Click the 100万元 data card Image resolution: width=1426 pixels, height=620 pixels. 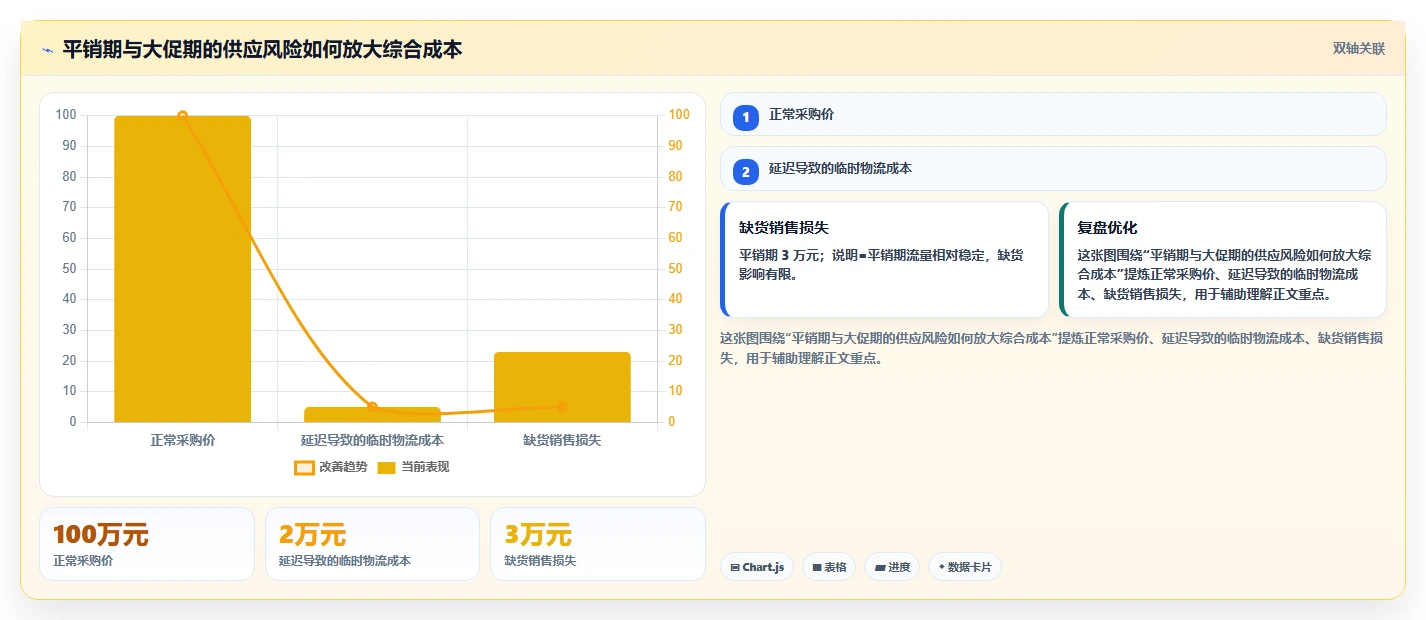pos(147,544)
